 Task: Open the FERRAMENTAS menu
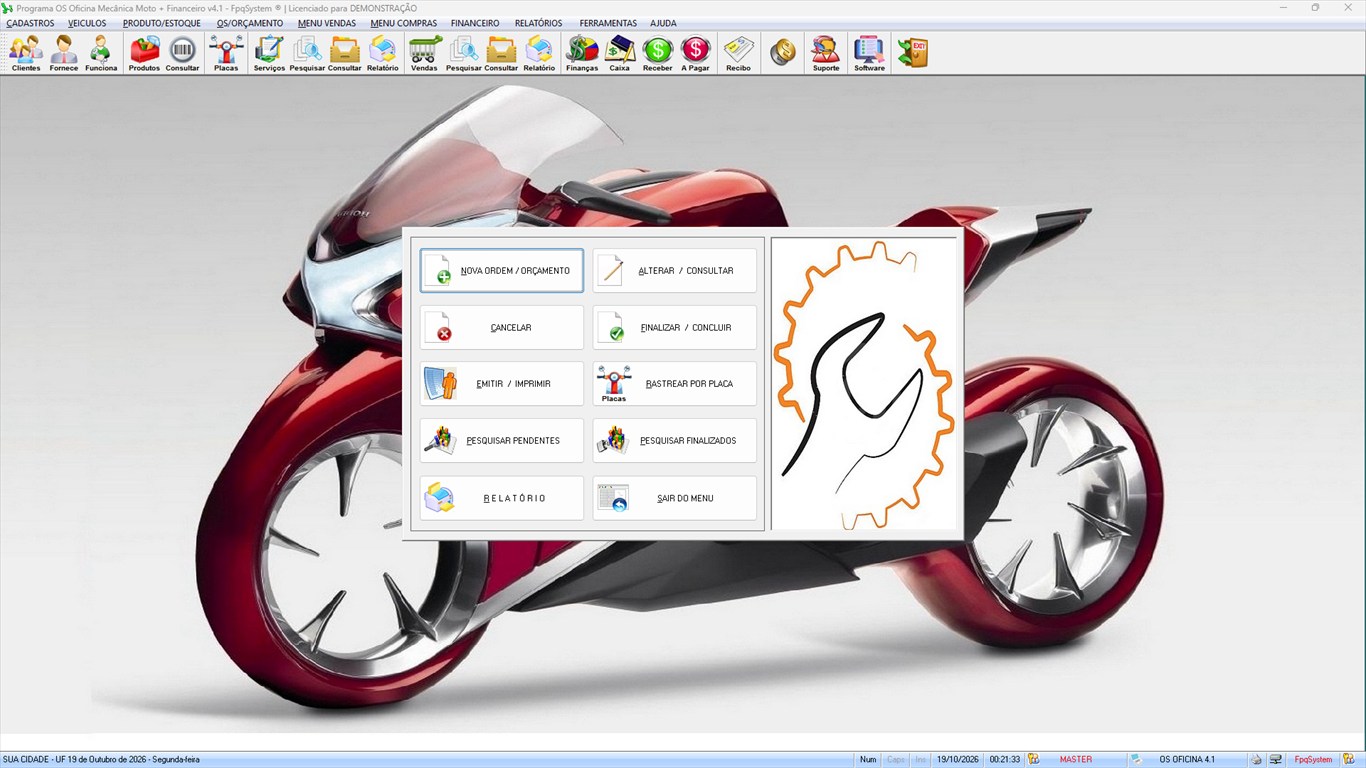[x=608, y=23]
